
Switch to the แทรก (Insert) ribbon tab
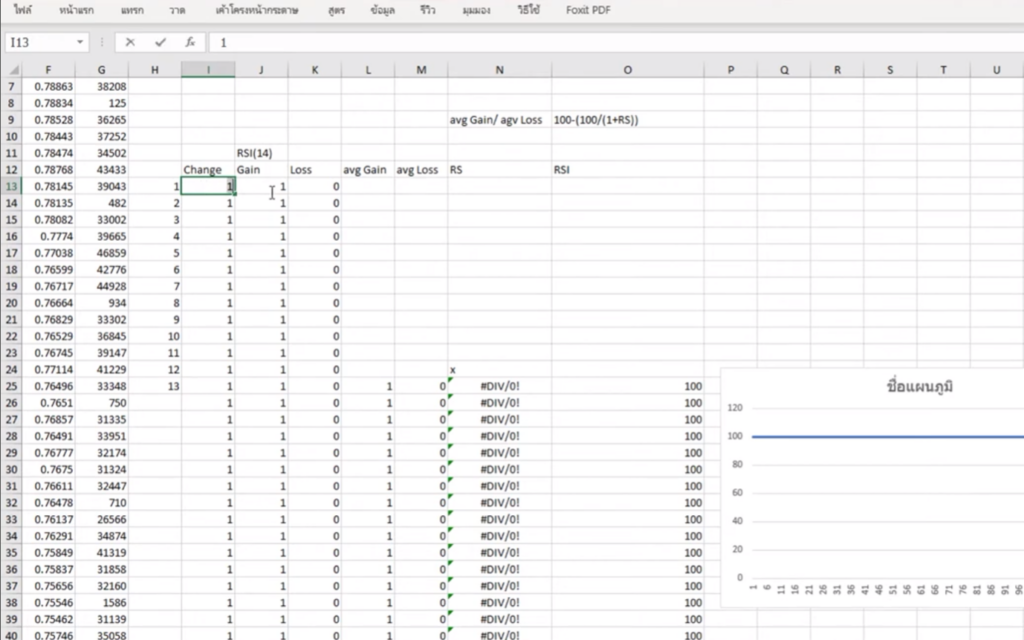(133, 10)
